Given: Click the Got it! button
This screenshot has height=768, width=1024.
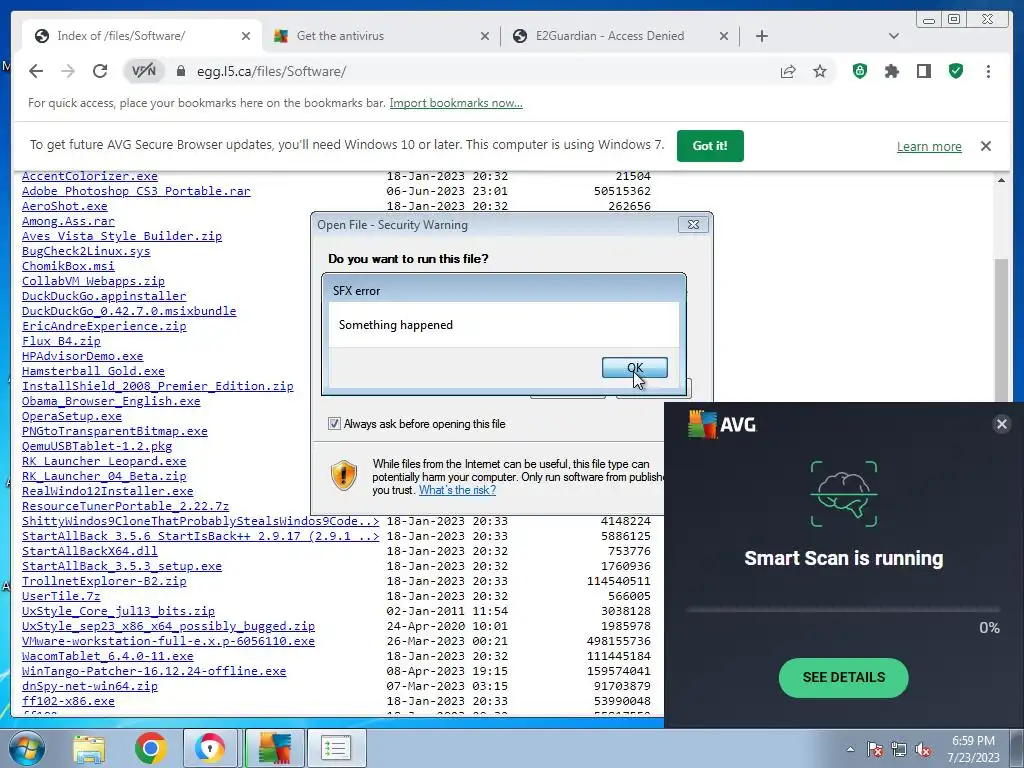Looking at the screenshot, I should pos(710,146).
